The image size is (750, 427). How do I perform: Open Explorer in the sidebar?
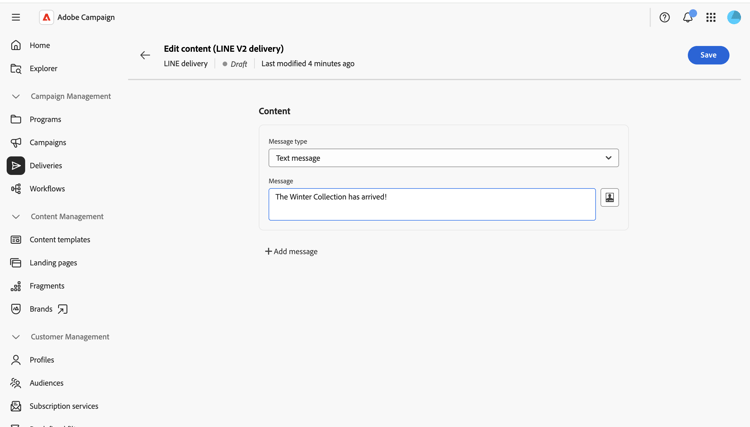tap(44, 68)
